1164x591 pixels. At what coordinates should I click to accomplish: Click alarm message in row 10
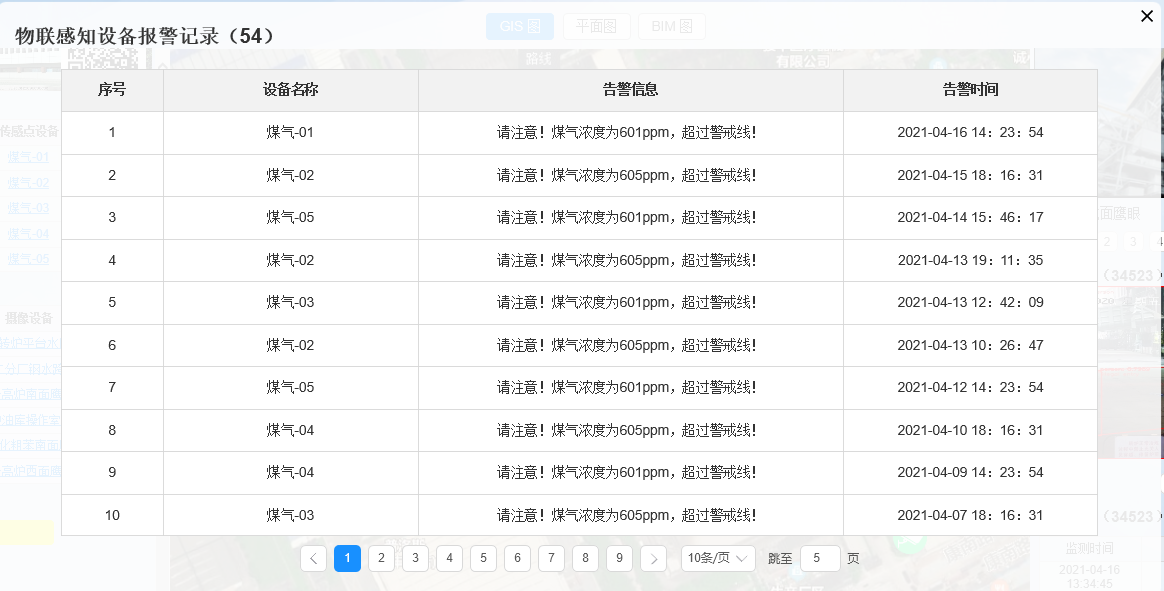coord(627,515)
